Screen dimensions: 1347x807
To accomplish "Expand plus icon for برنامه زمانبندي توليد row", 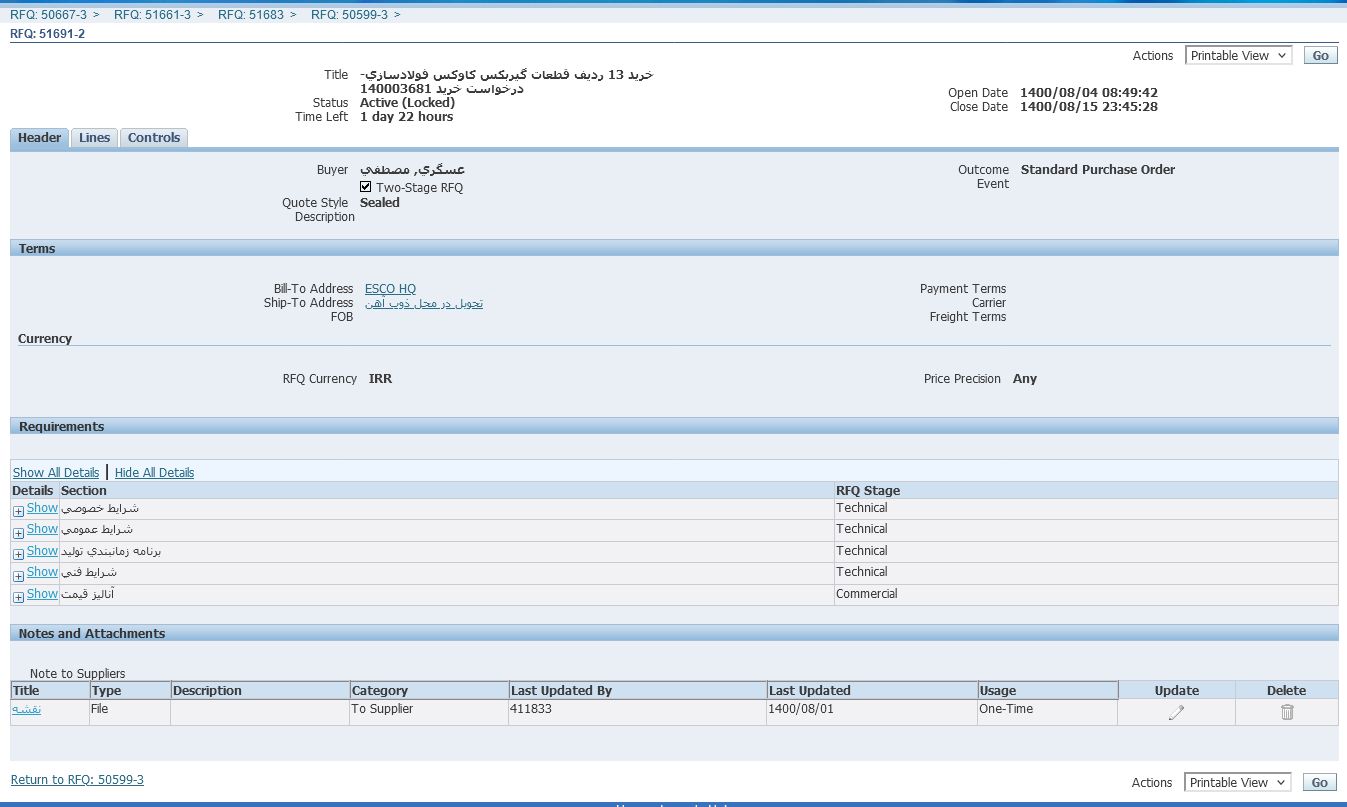I will click(x=18, y=554).
